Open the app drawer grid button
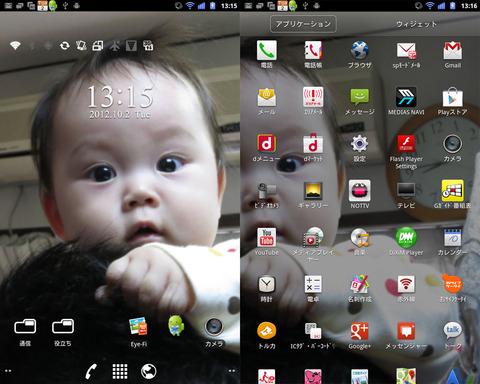 click(120, 371)
